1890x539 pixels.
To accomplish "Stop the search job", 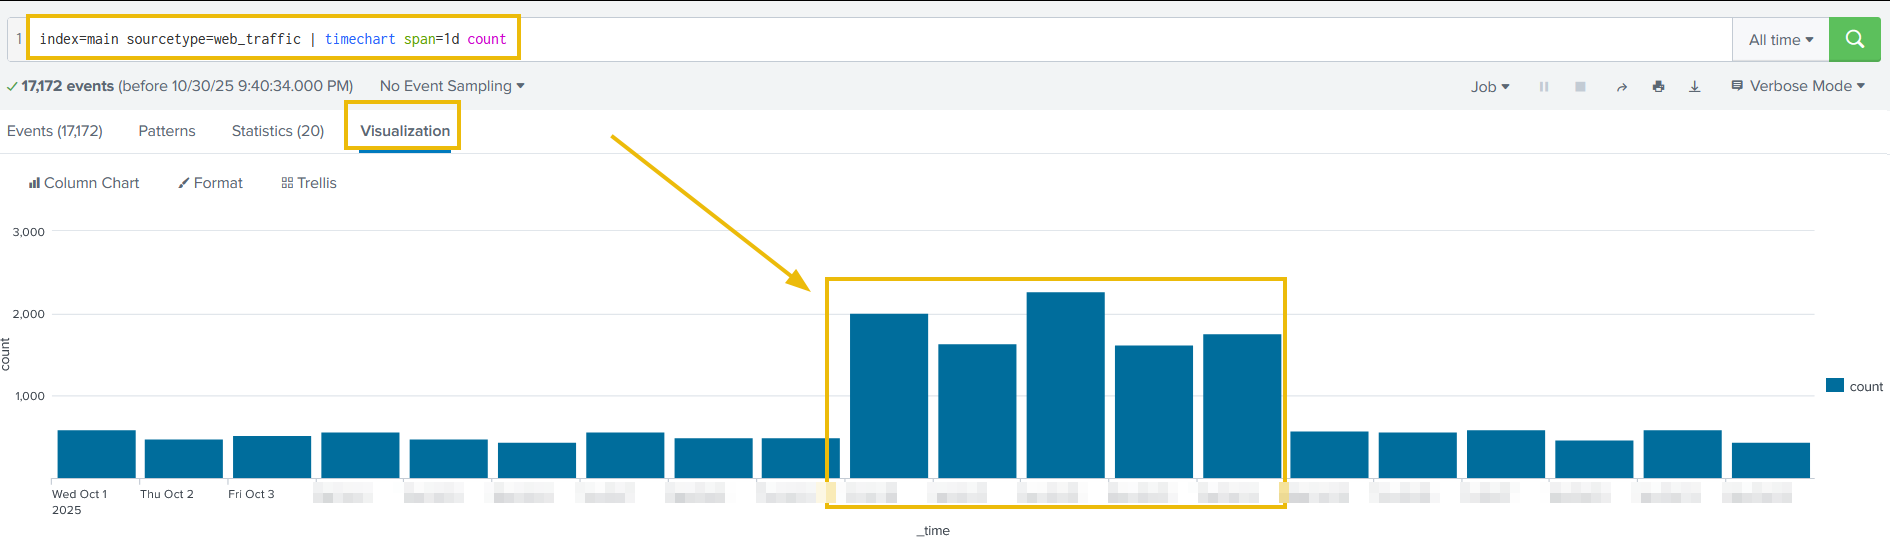I will click(1580, 87).
